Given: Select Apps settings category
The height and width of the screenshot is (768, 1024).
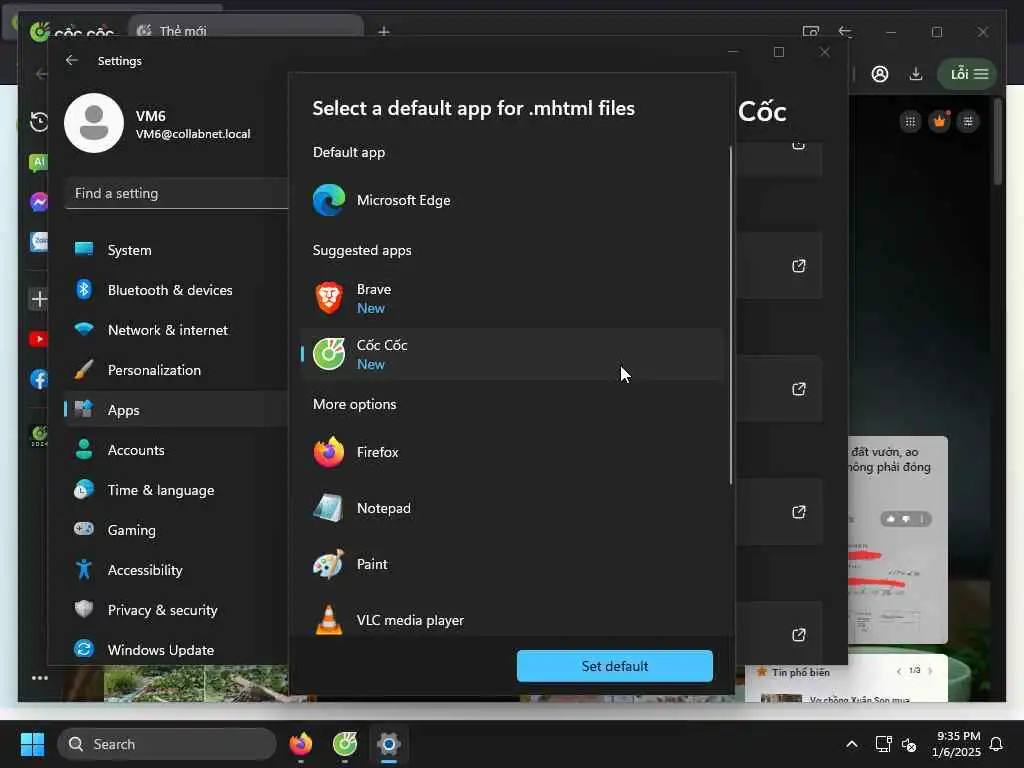Looking at the screenshot, I should point(176,409).
